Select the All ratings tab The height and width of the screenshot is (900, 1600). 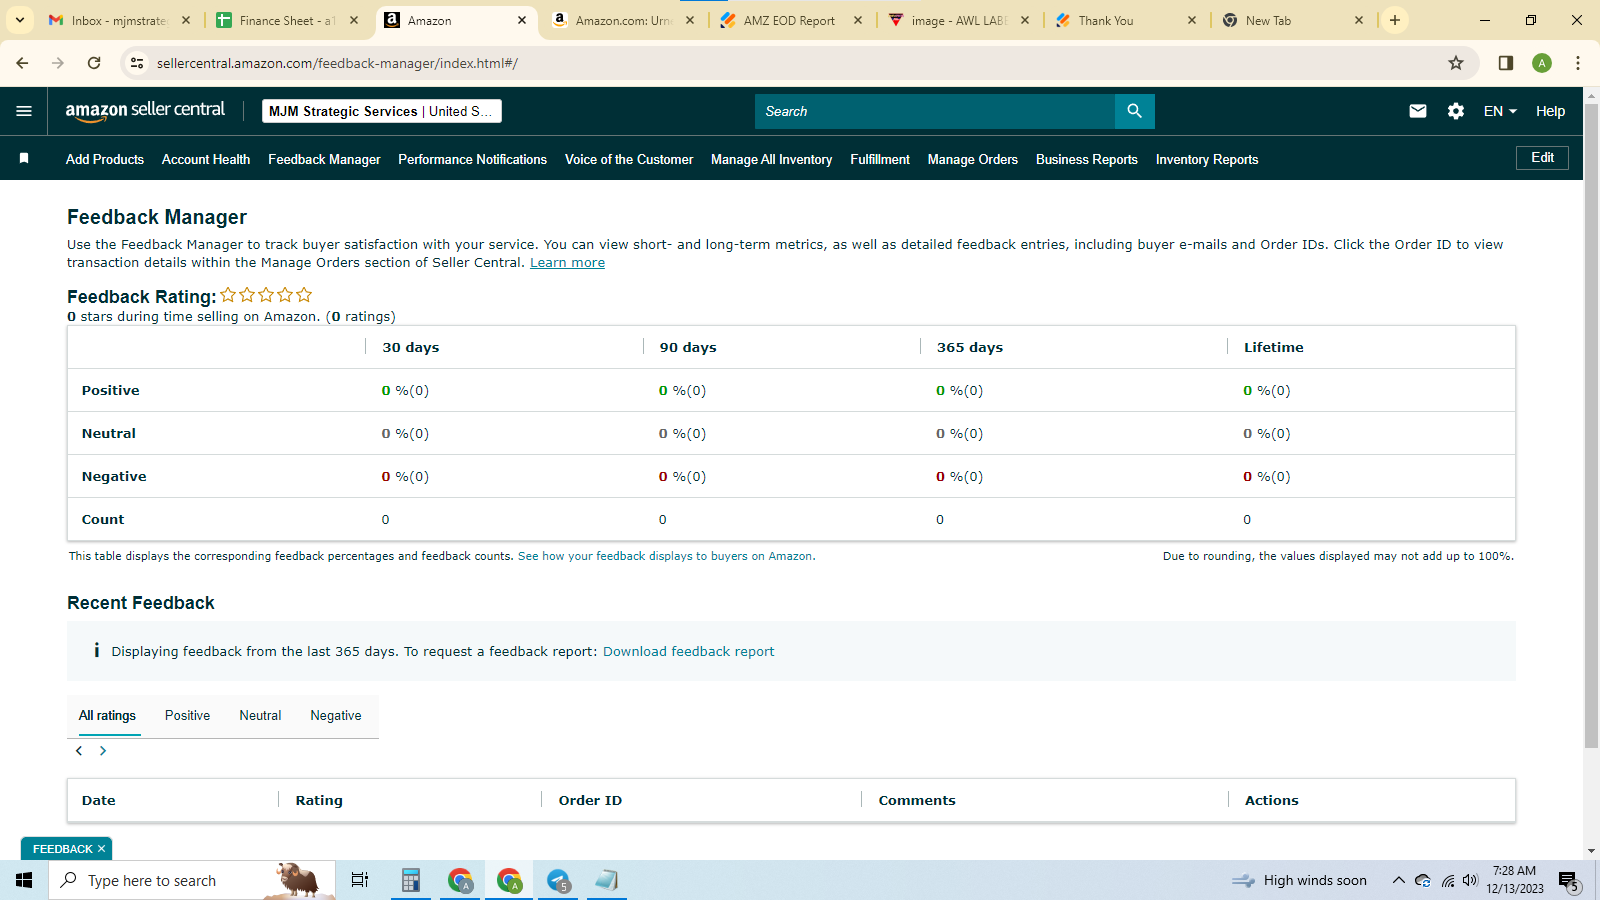(x=107, y=715)
